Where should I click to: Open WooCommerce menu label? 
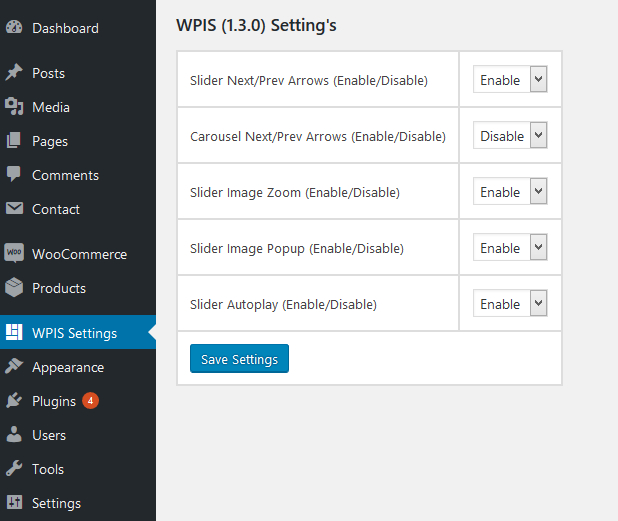[x=80, y=254]
